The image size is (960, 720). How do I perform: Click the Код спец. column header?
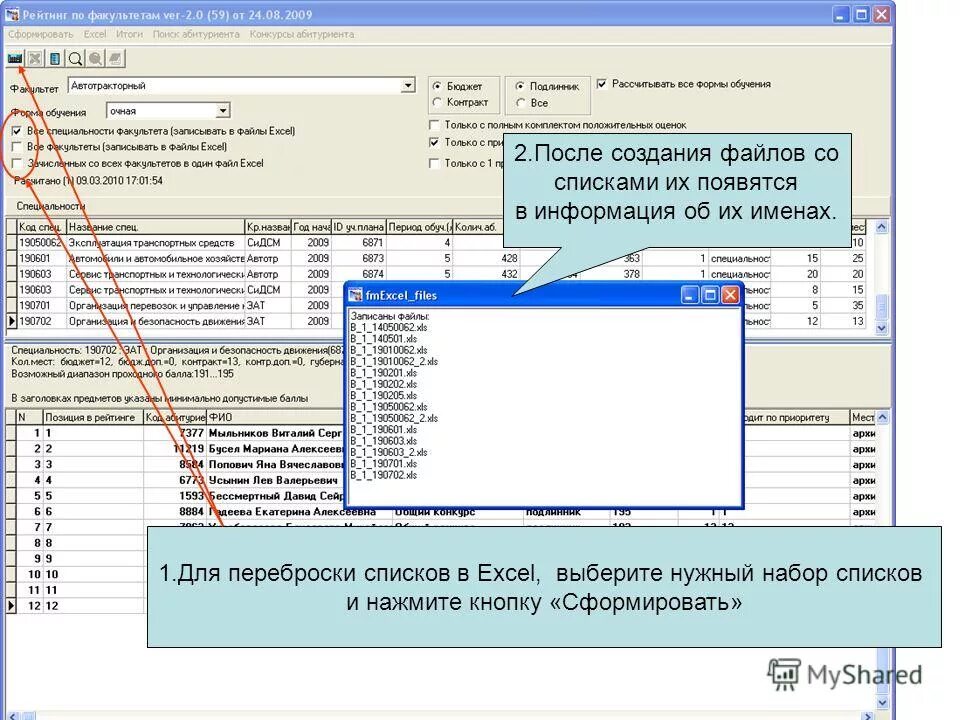click(42, 227)
